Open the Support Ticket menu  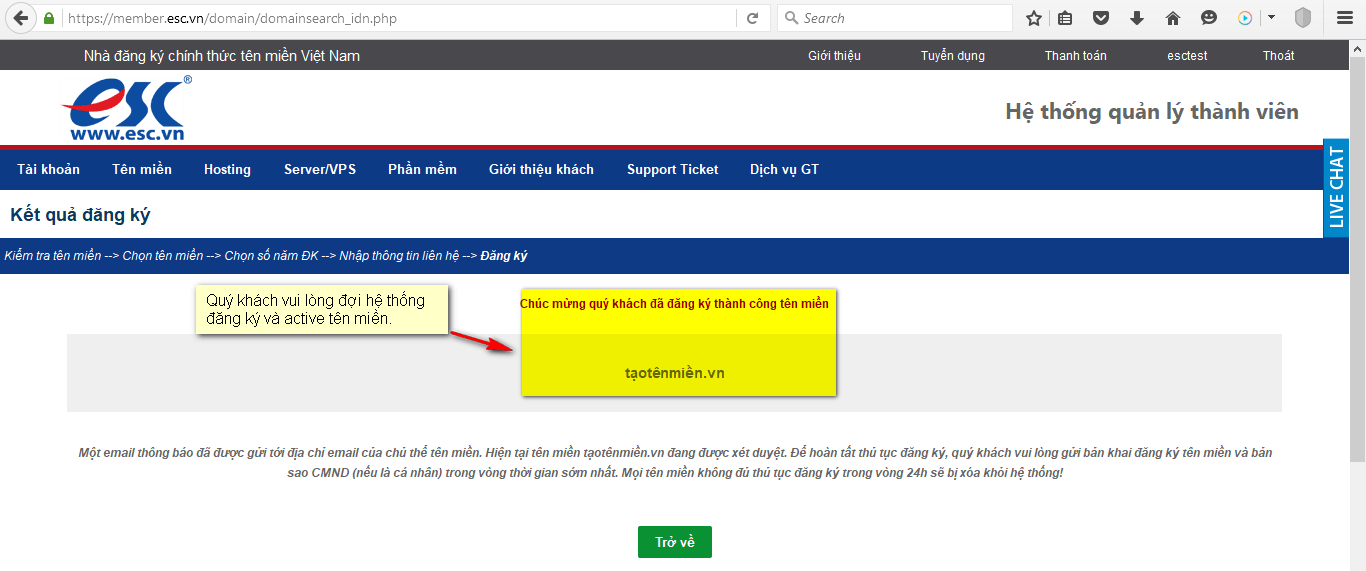[673, 169]
